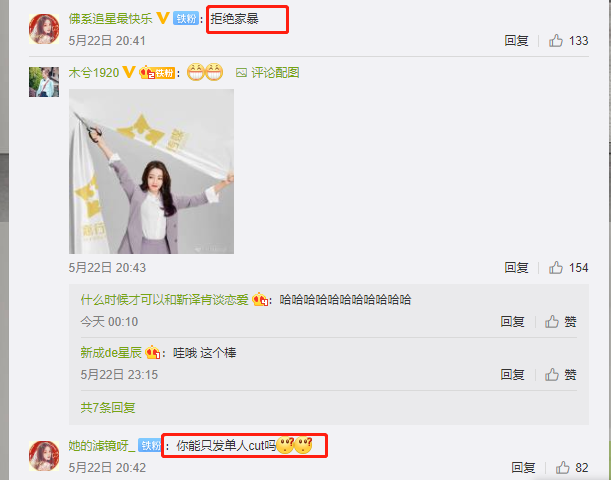Reply to 她的滤镜呀_'s comment at 20:42

(523, 468)
